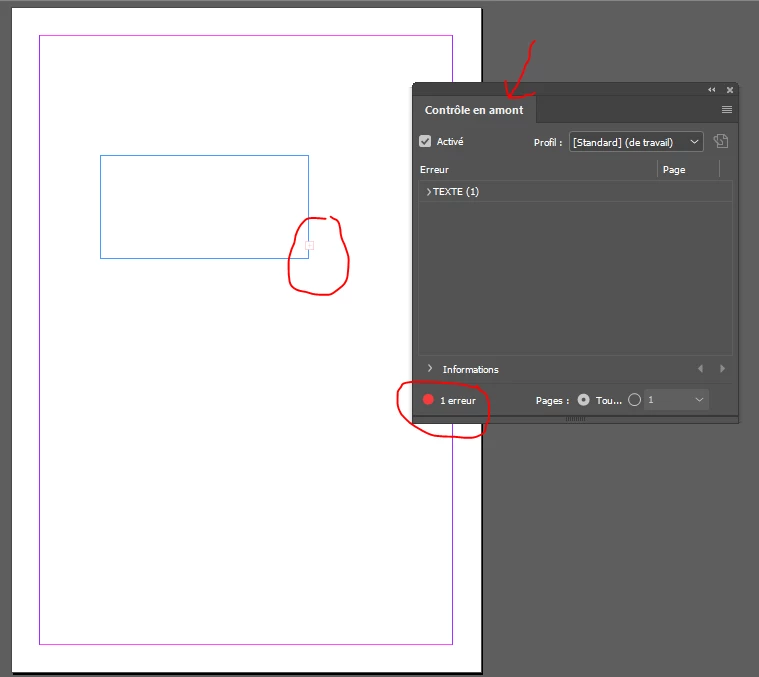Select the Tou... pages radio button
759x677 pixels.
click(583, 400)
